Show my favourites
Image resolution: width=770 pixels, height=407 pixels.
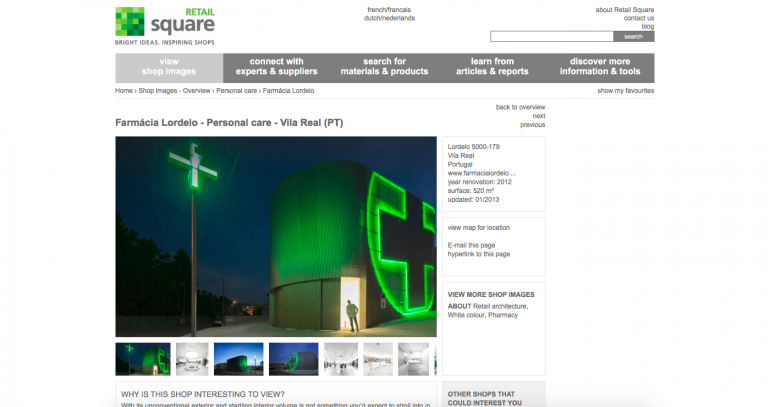pyautogui.click(x=626, y=91)
